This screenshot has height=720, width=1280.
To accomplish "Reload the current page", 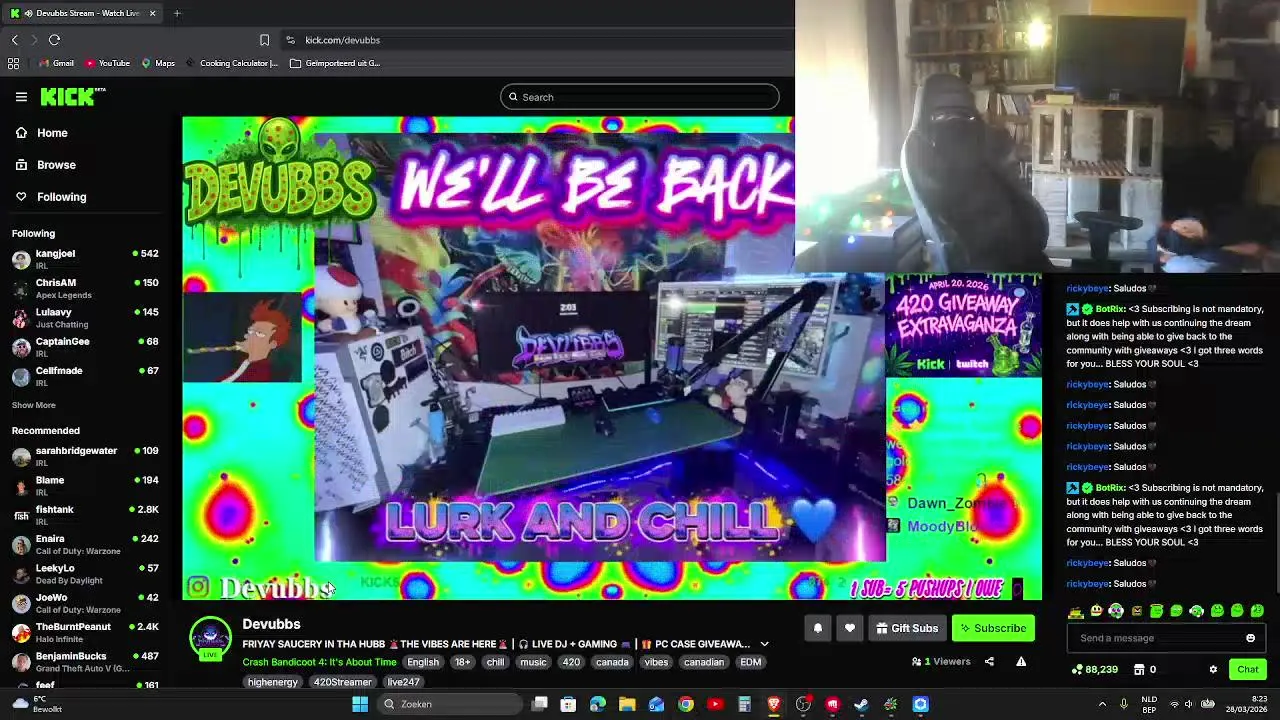I will [54, 40].
